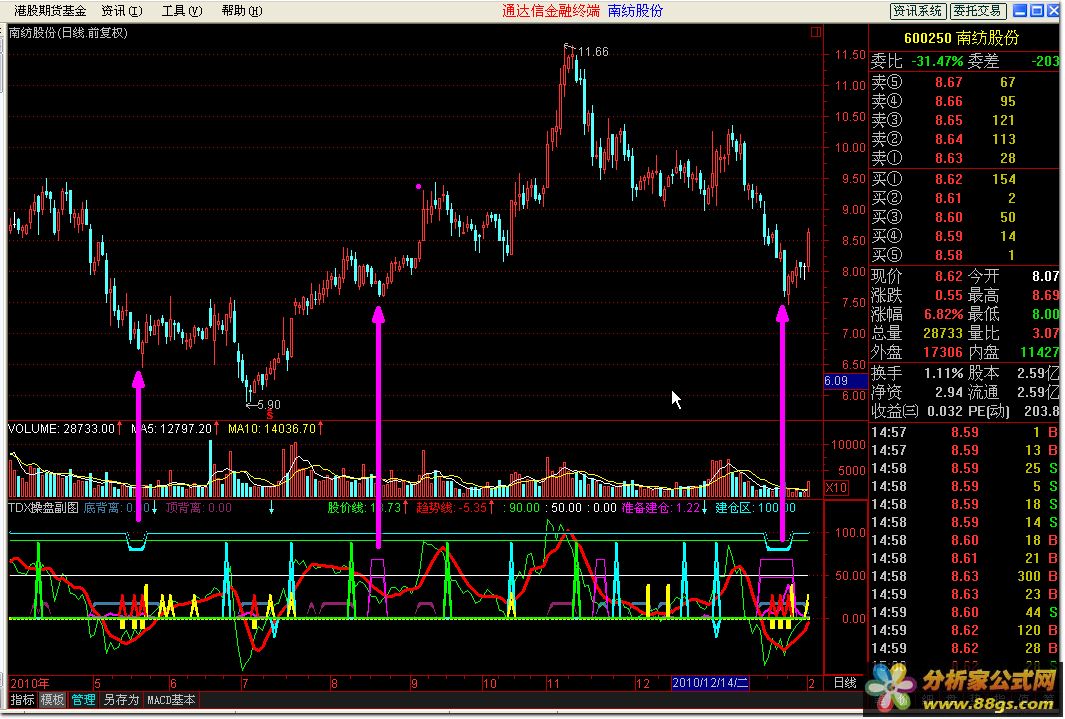The width and height of the screenshot is (1065, 719).
Task: Click the 11.66 high price label
Action: [x=593, y=52]
